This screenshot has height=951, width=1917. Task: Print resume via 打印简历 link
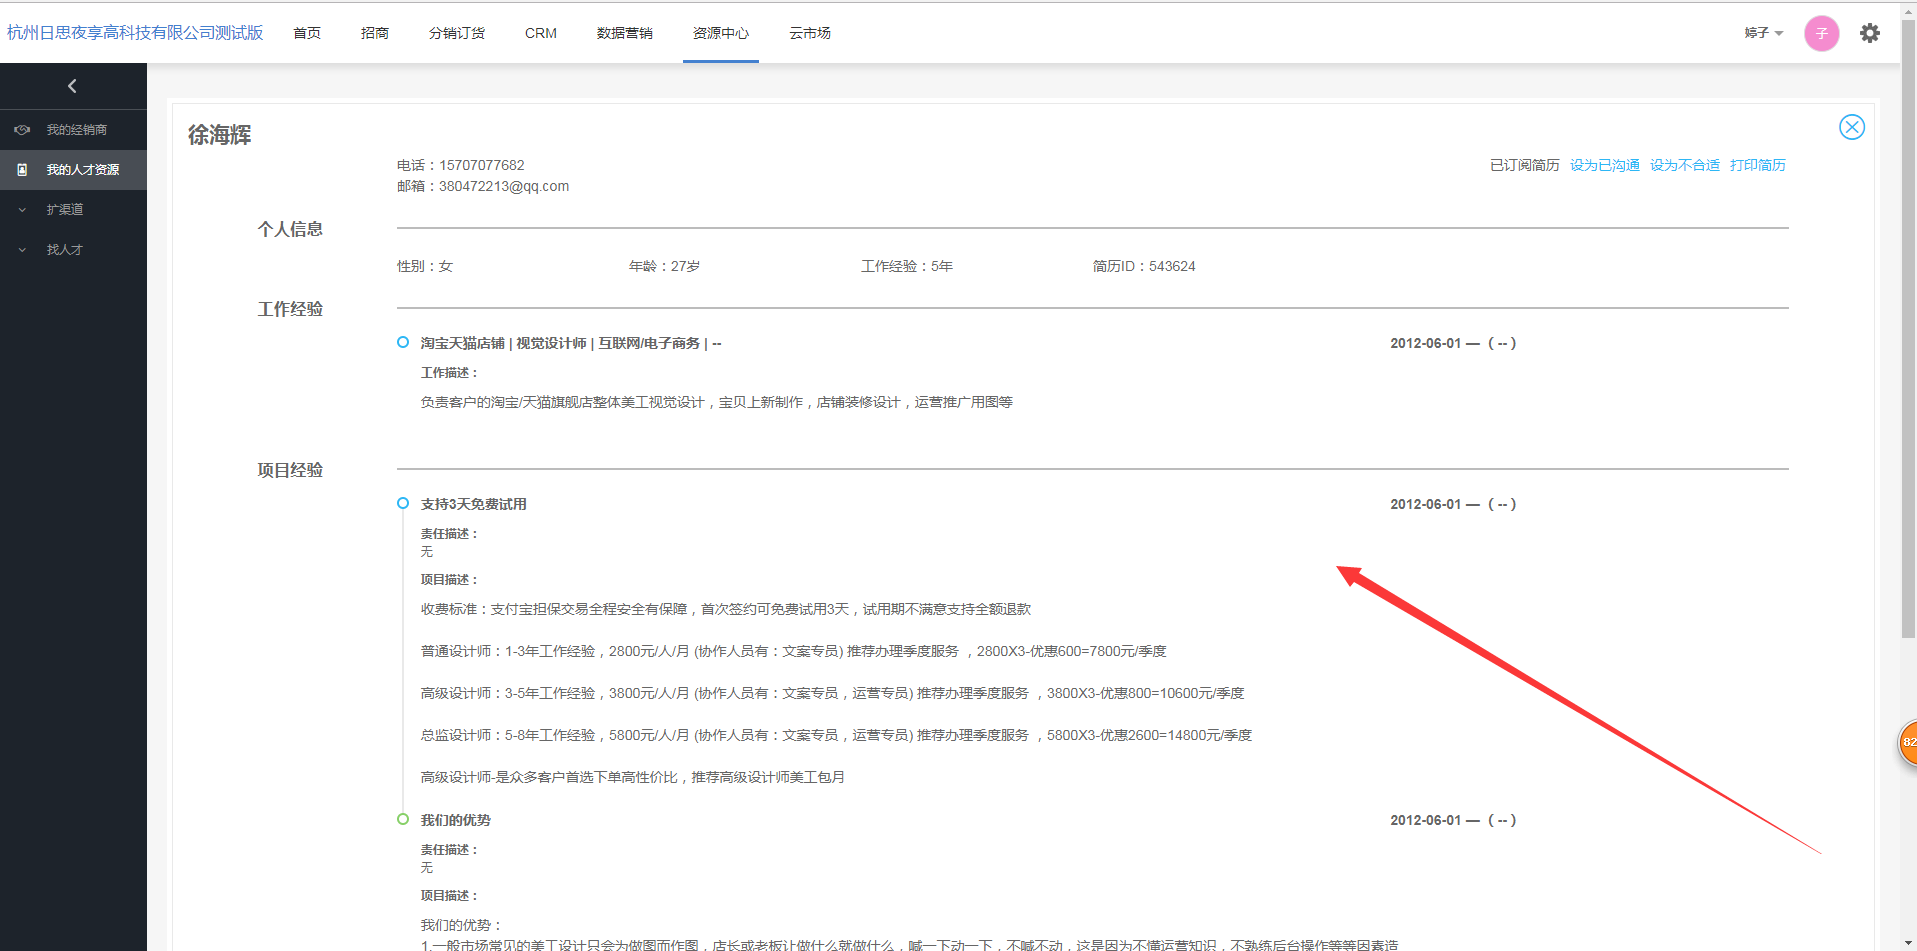(x=1757, y=165)
